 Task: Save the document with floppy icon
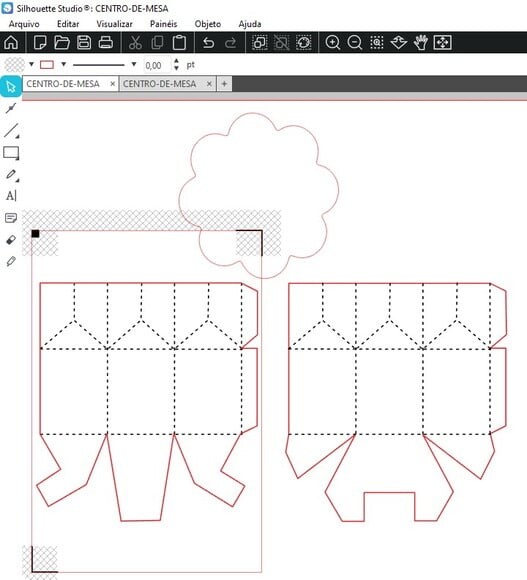[x=84, y=43]
